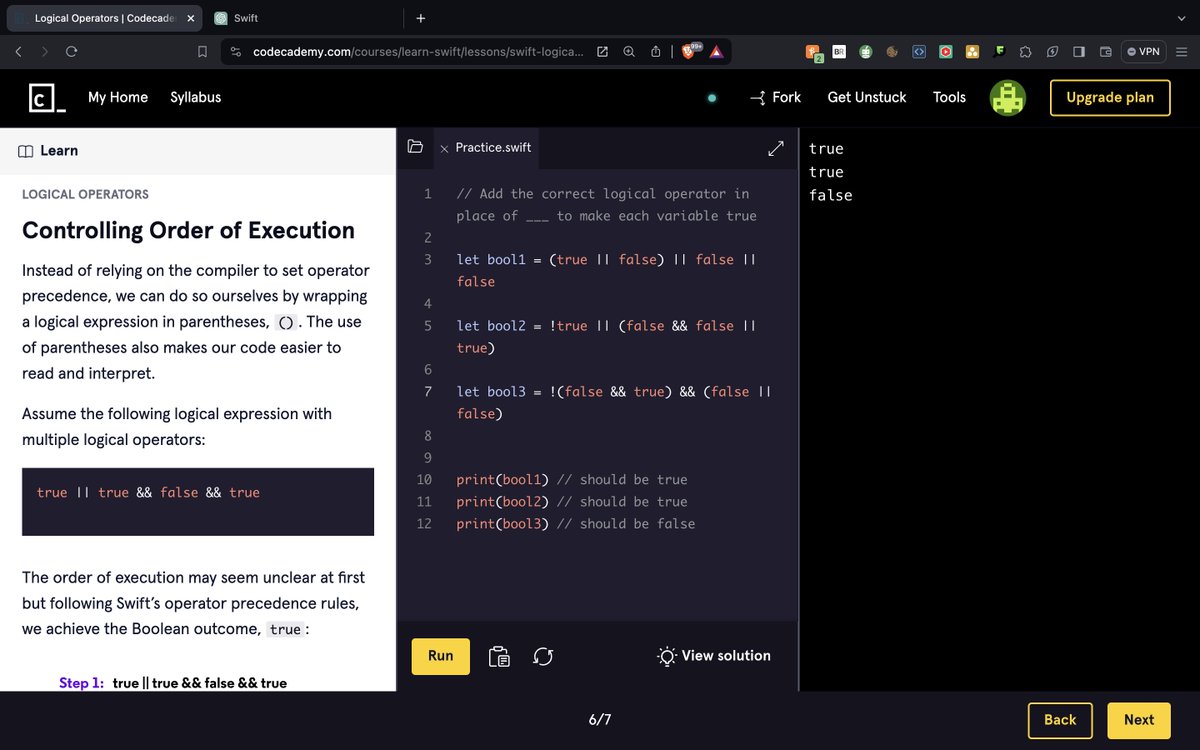The height and width of the screenshot is (750, 1200).
Task: Run the Swift code
Action: coord(441,656)
